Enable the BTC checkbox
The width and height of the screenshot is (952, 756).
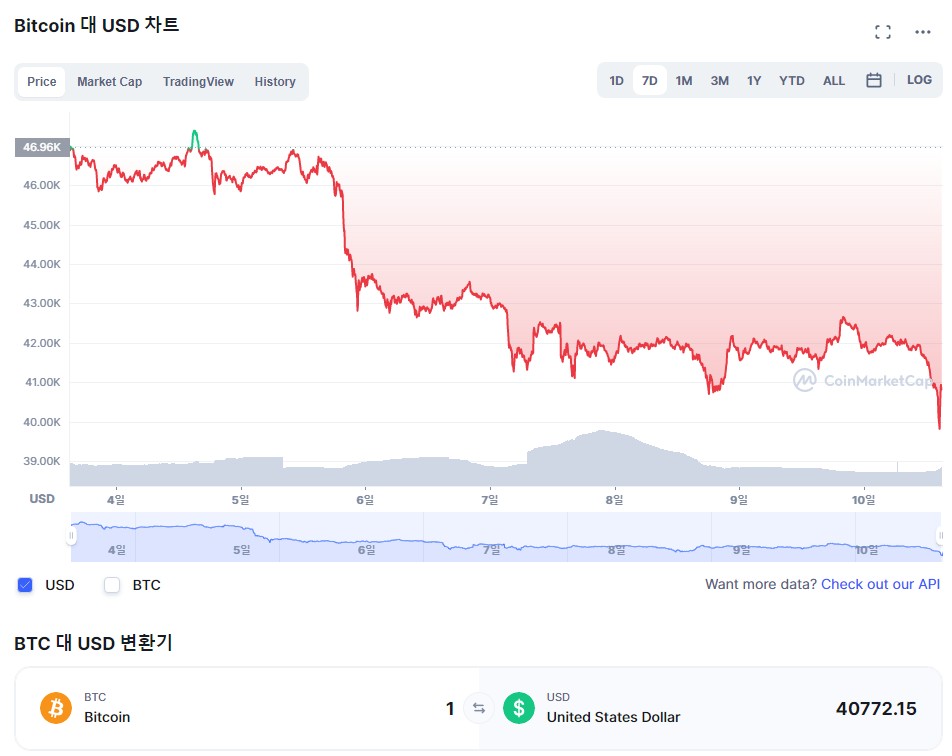click(112, 585)
